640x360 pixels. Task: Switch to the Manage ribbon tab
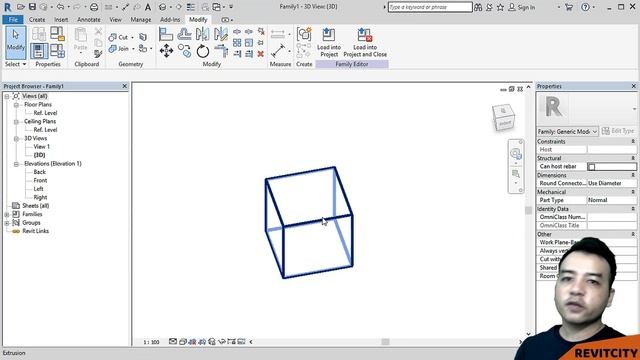click(141, 20)
